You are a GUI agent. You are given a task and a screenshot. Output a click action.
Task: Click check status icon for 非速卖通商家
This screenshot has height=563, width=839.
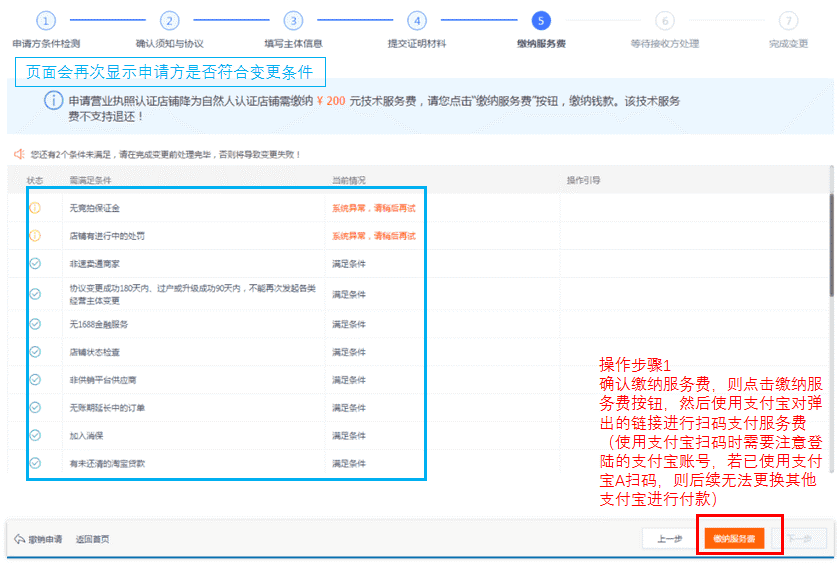point(35,264)
